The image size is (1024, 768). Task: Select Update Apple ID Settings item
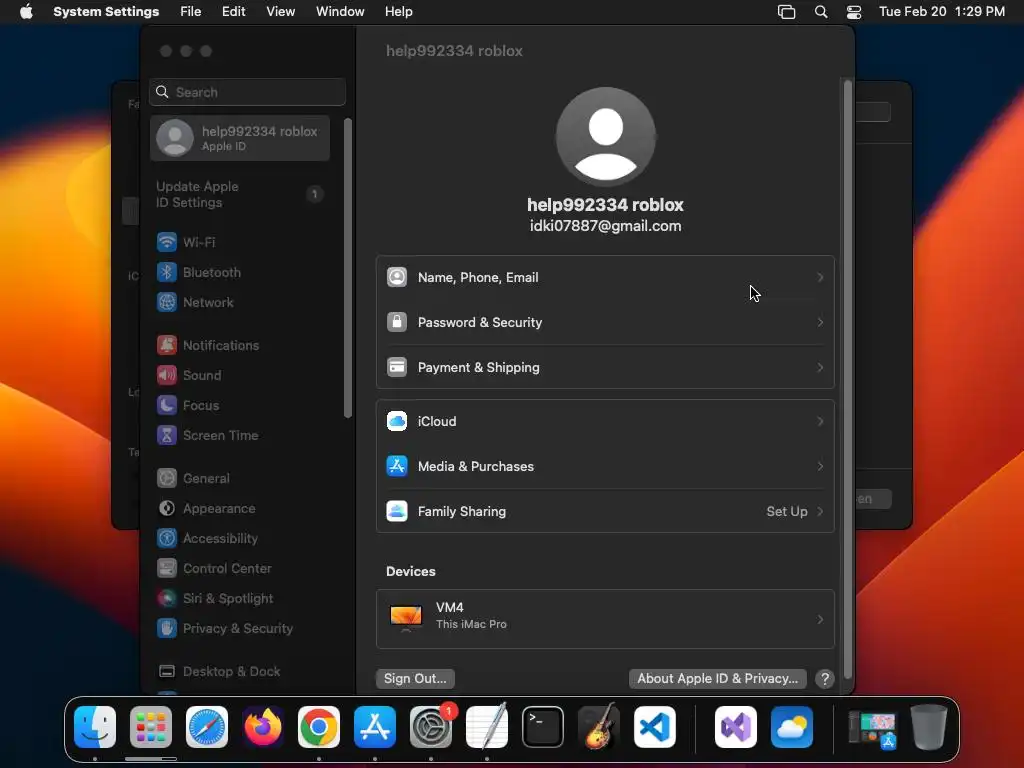pos(239,195)
